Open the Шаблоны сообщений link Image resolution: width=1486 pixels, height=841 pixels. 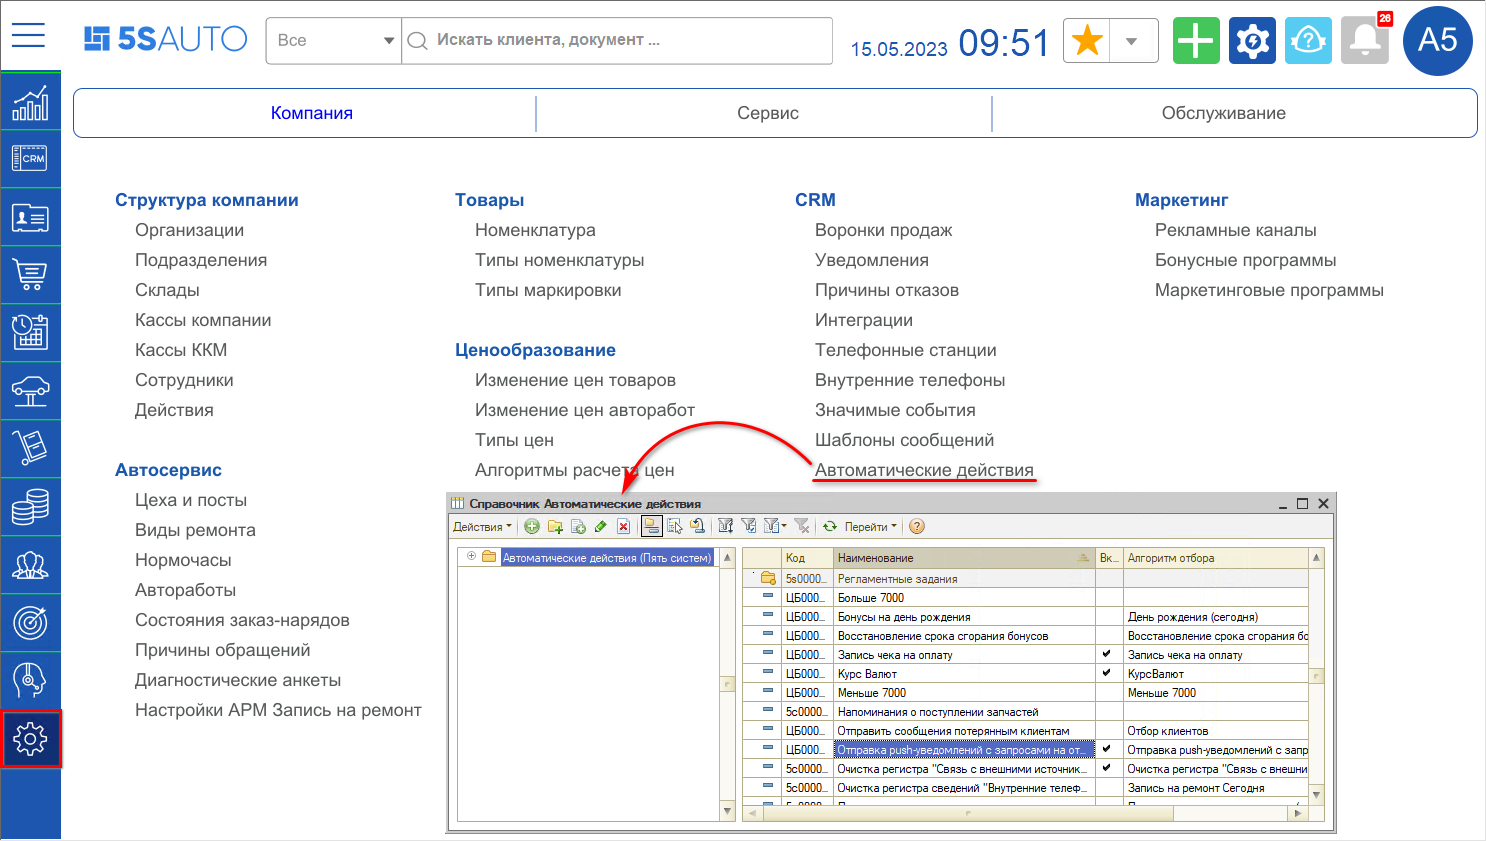[904, 440]
